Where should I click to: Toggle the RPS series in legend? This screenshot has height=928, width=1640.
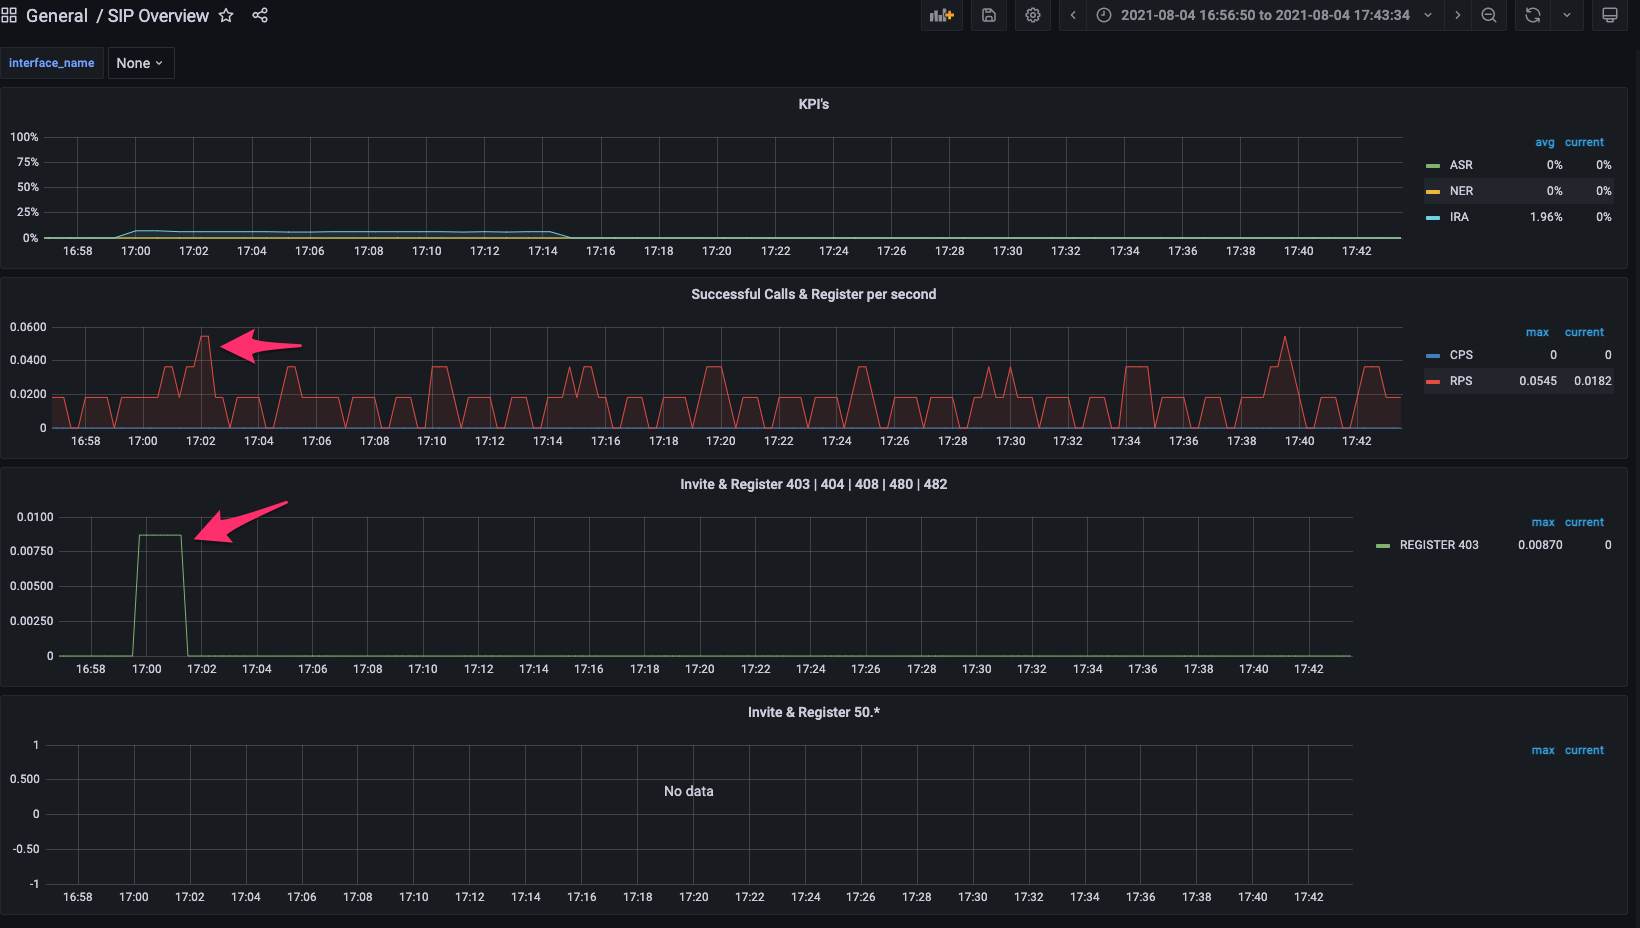[1461, 381]
